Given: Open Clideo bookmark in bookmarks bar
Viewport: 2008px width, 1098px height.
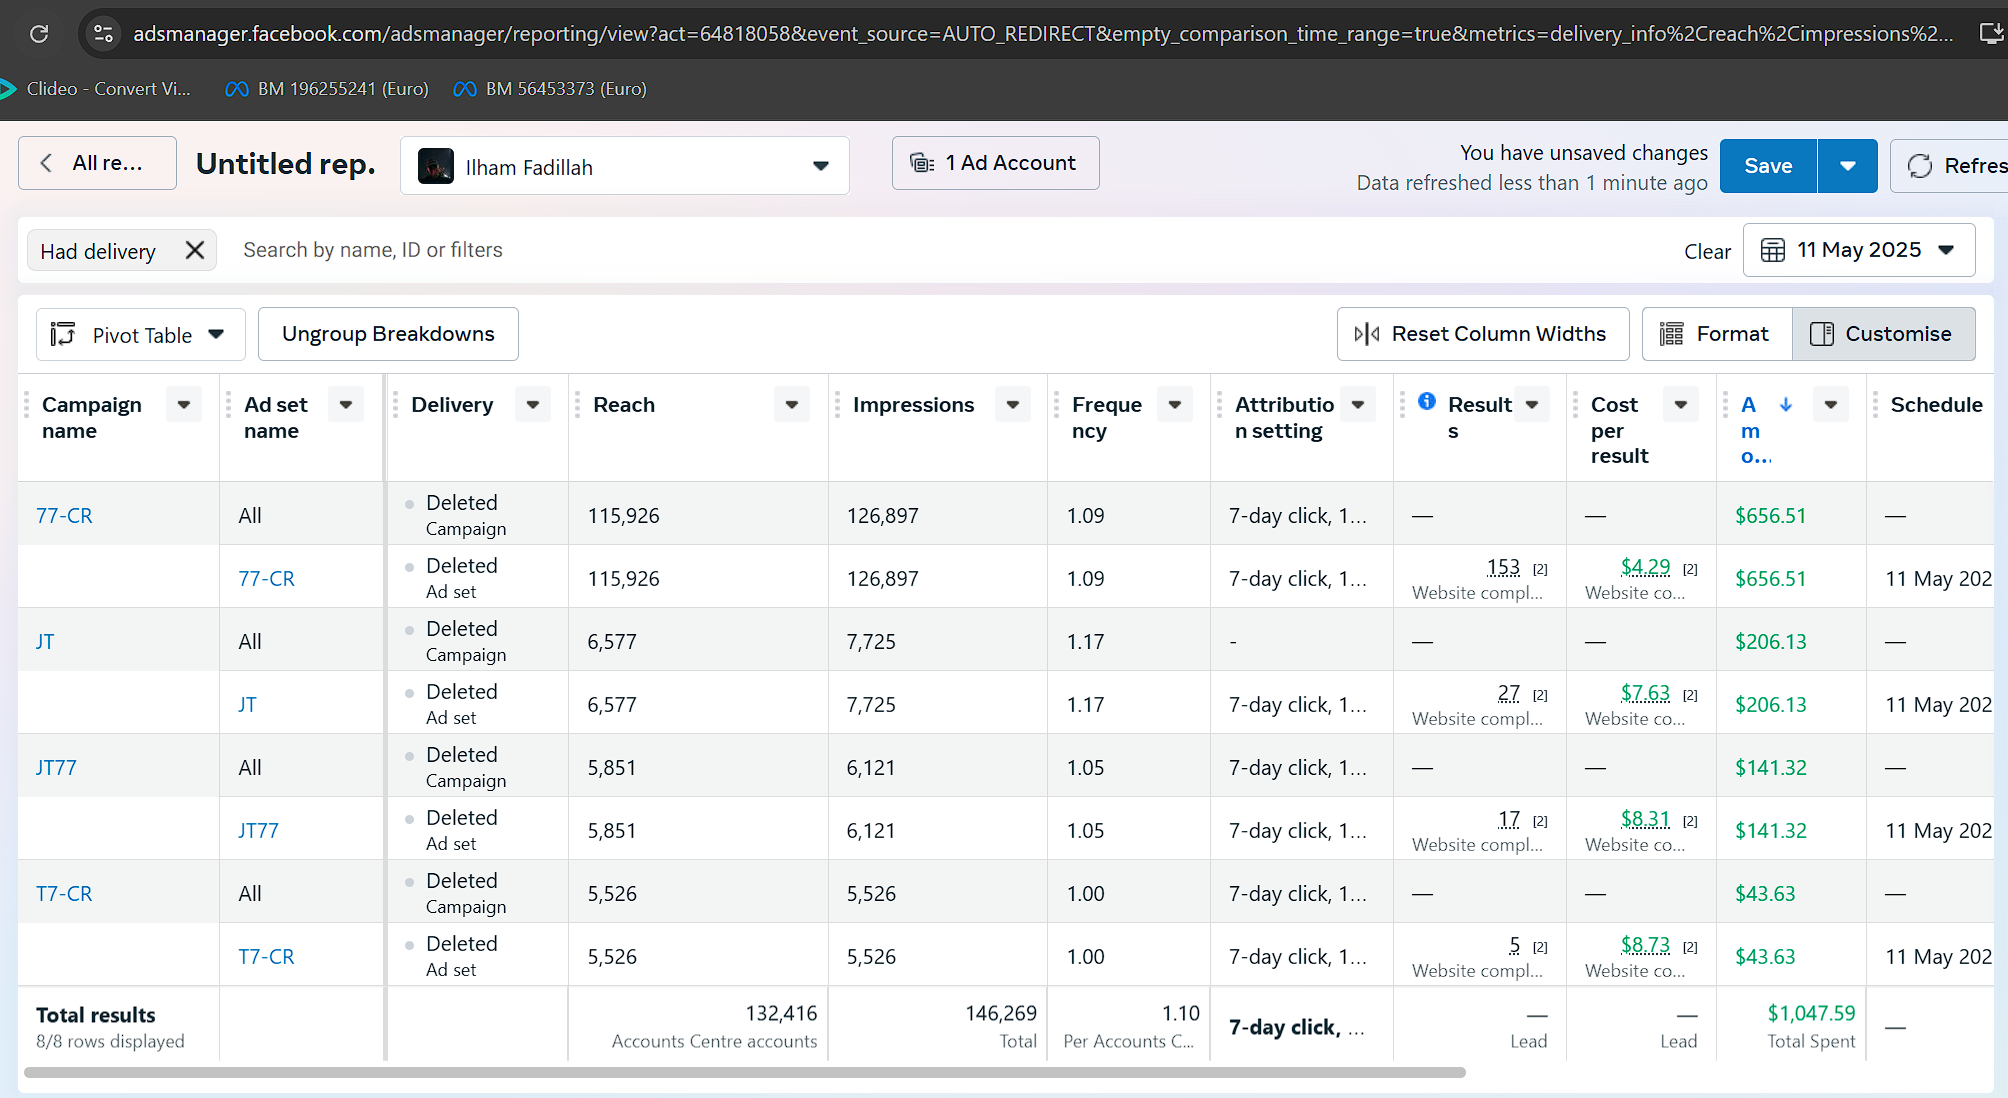Looking at the screenshot, I should point(96,89).
